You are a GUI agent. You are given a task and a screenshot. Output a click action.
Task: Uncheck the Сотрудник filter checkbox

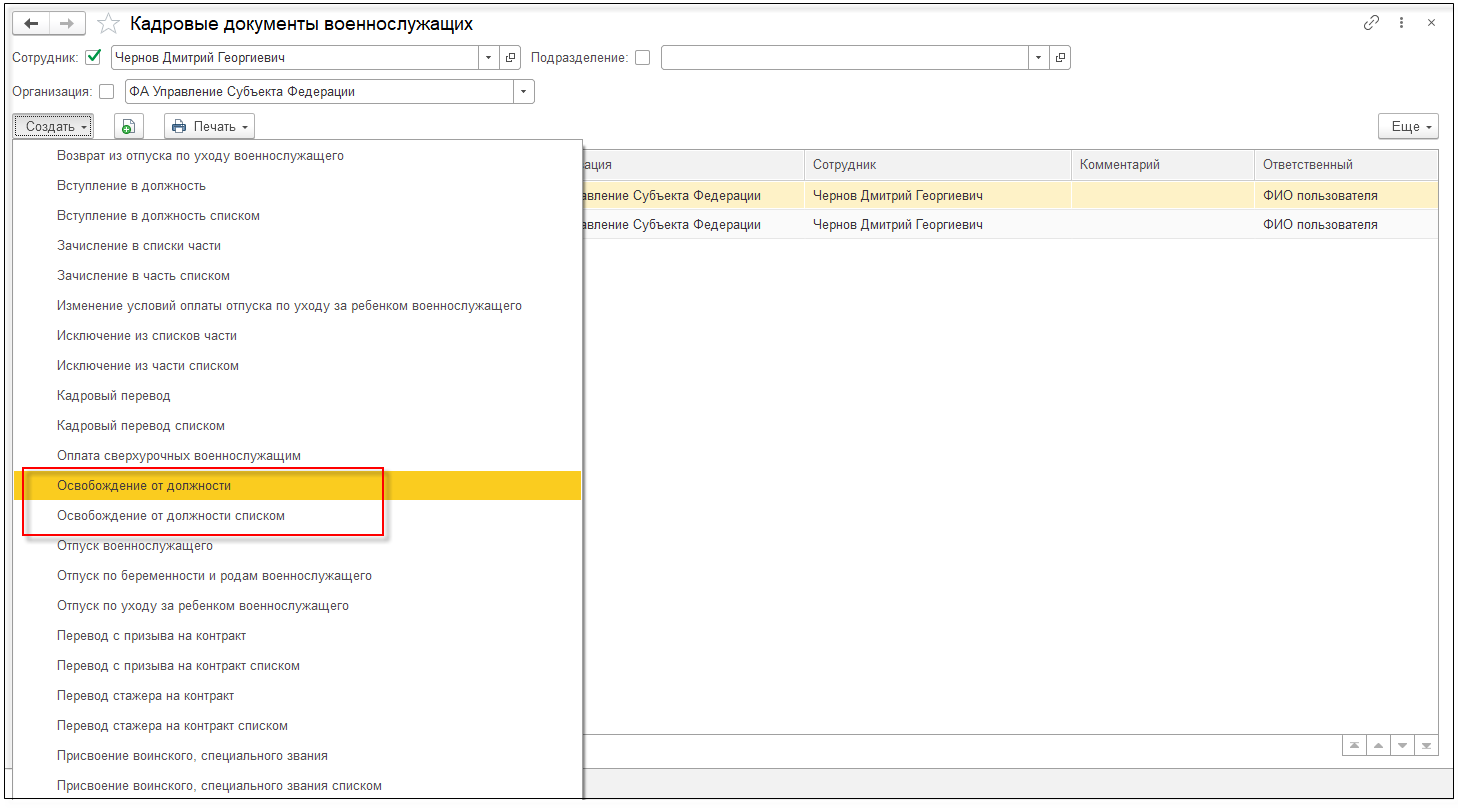click(x=94, y=57)
